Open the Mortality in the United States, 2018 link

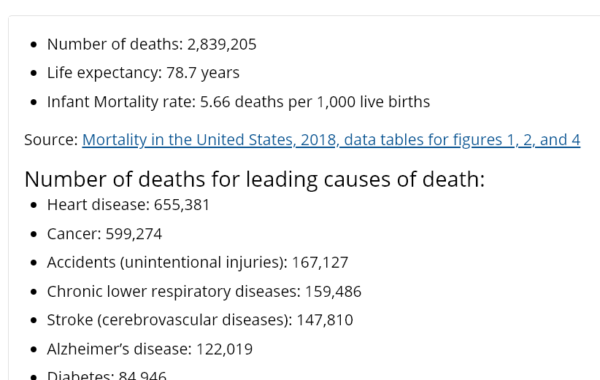pyautogui.click(x=331, y=140)
